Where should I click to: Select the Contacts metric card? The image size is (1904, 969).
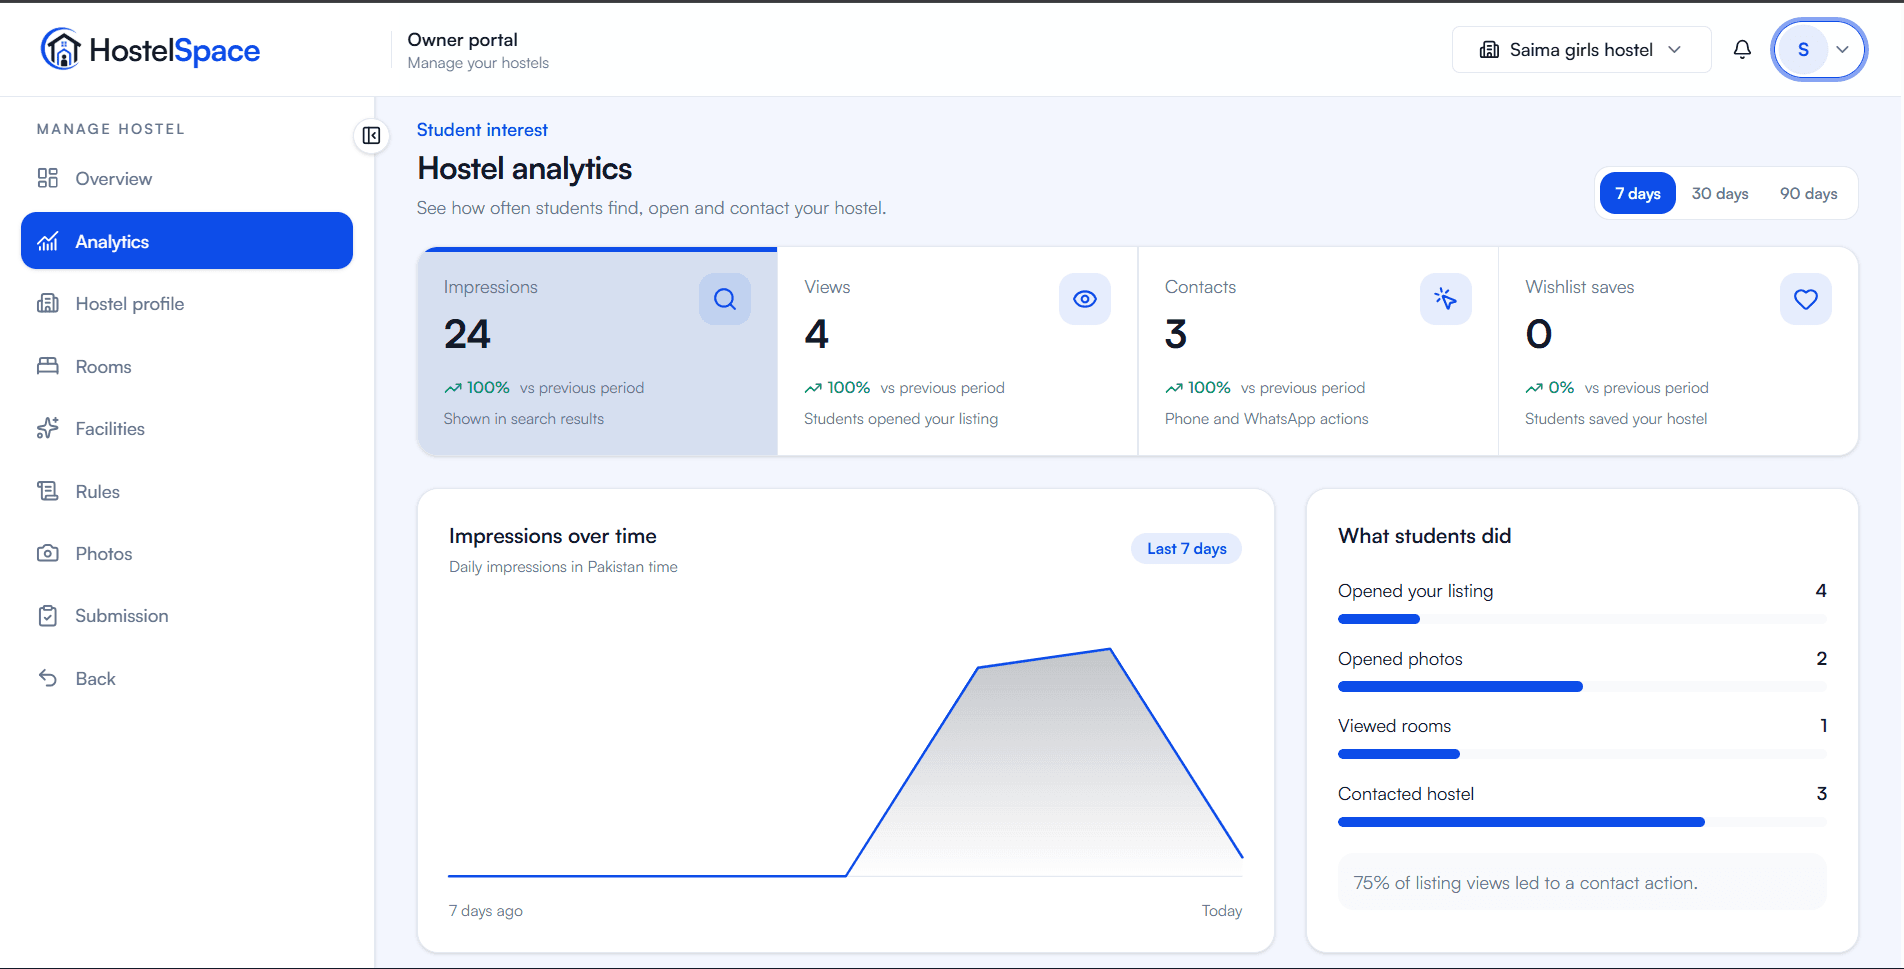(x=1318, y=351)
